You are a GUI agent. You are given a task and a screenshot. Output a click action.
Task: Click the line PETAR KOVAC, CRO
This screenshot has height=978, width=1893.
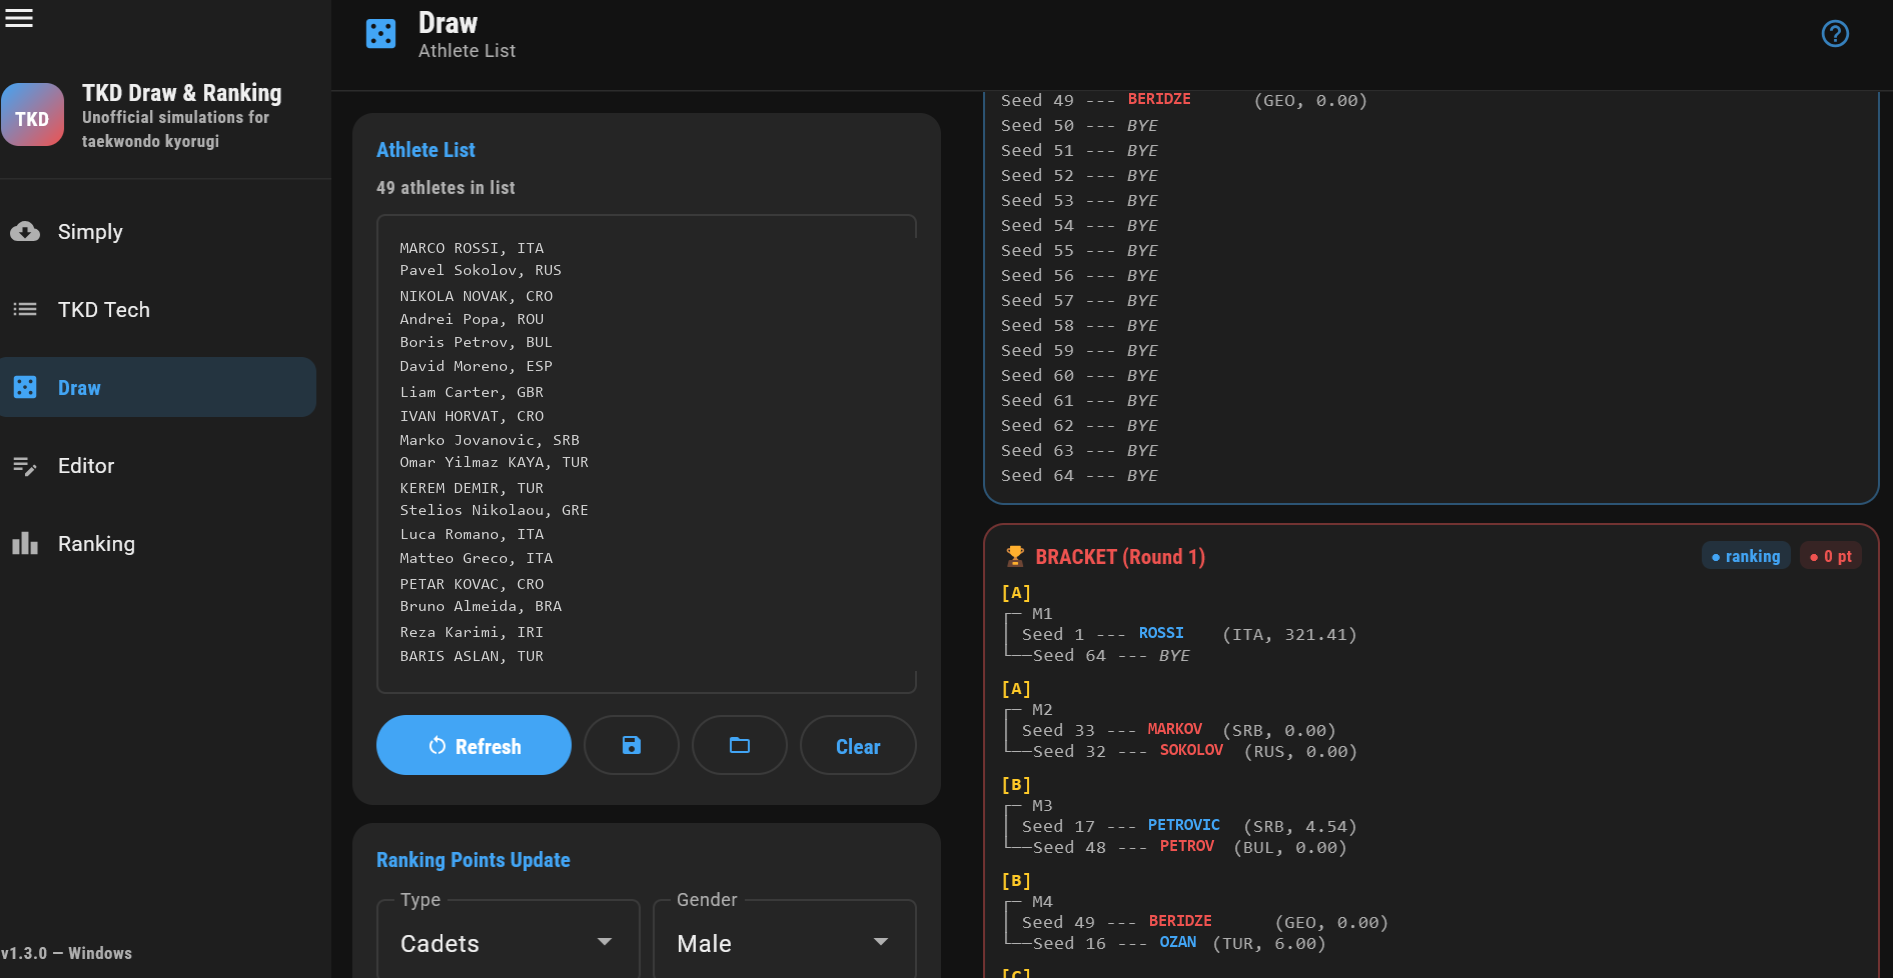pyautogui.click(x=472, y=584)
